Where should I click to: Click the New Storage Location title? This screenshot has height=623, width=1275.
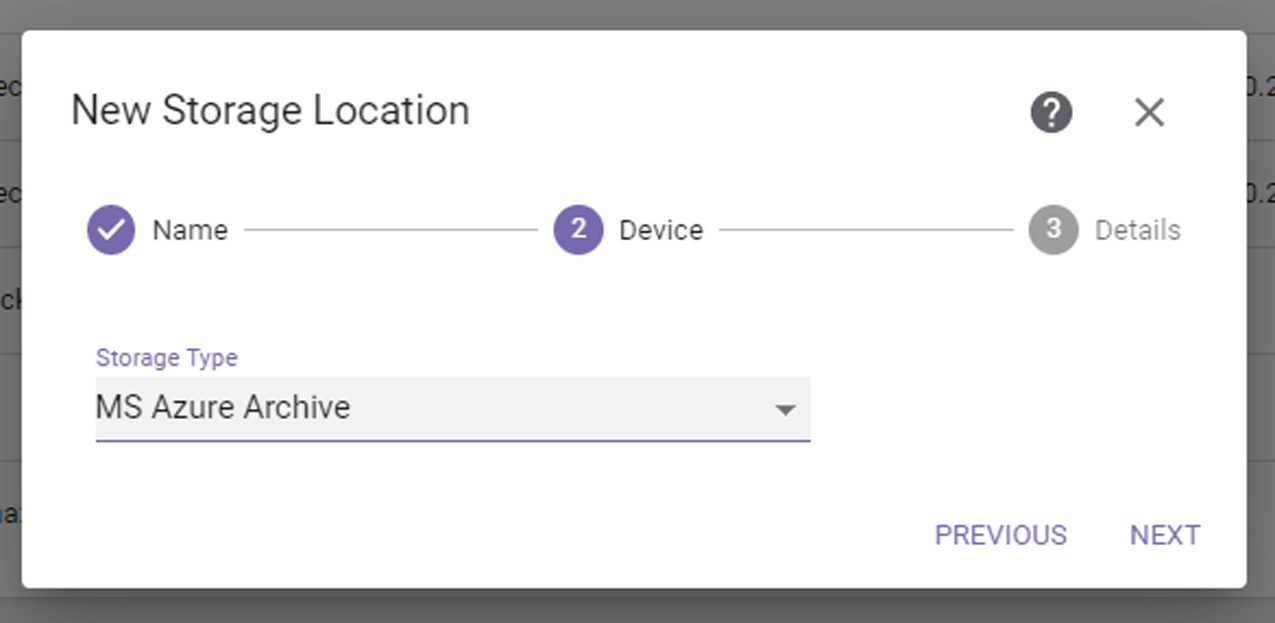(270, 110)
